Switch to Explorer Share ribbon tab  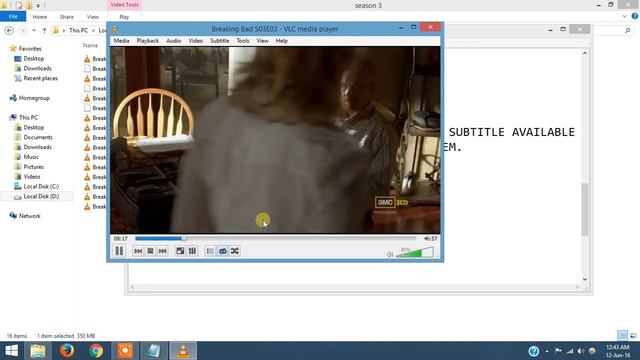[x=67, y=17]
